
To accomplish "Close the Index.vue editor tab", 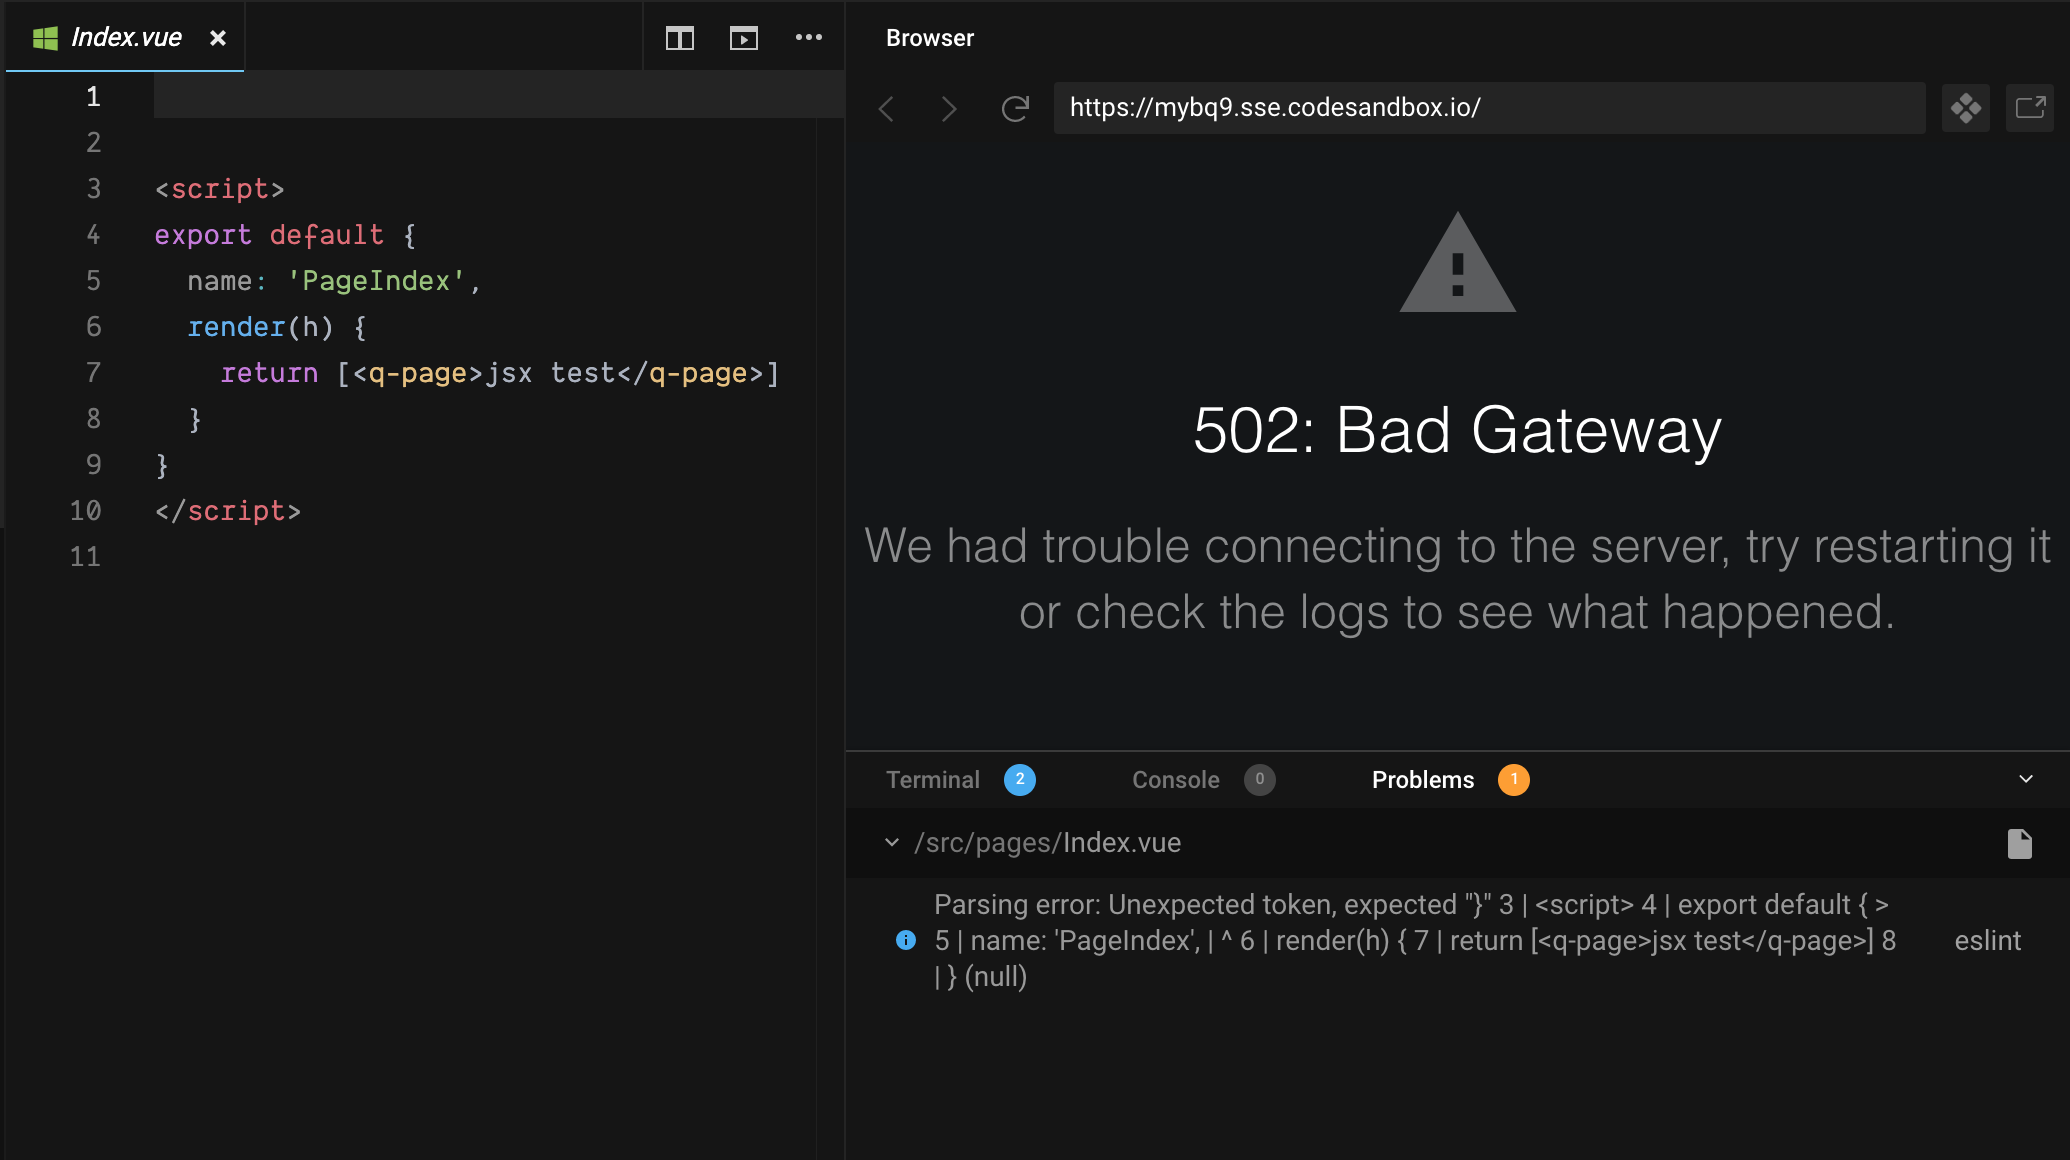I will tap(218, 38).
